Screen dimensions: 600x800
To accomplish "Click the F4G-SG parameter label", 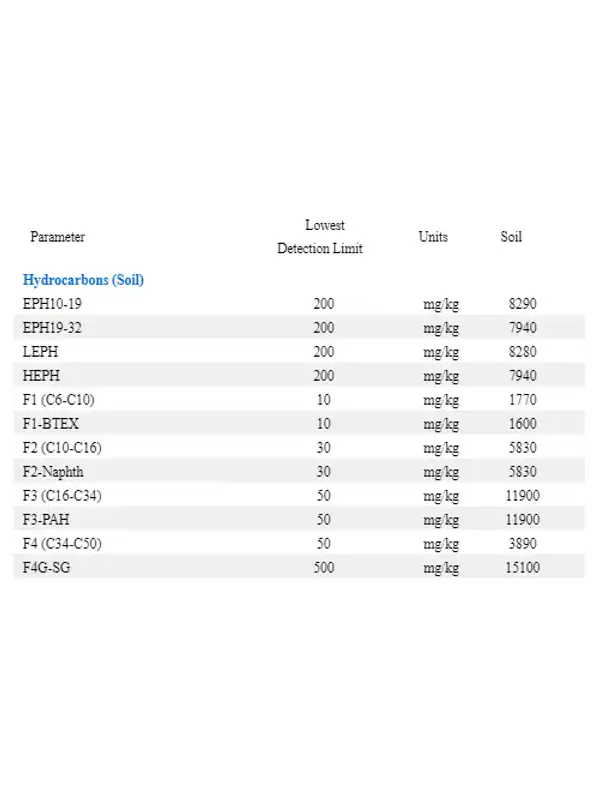I will [x=49, y=568].
